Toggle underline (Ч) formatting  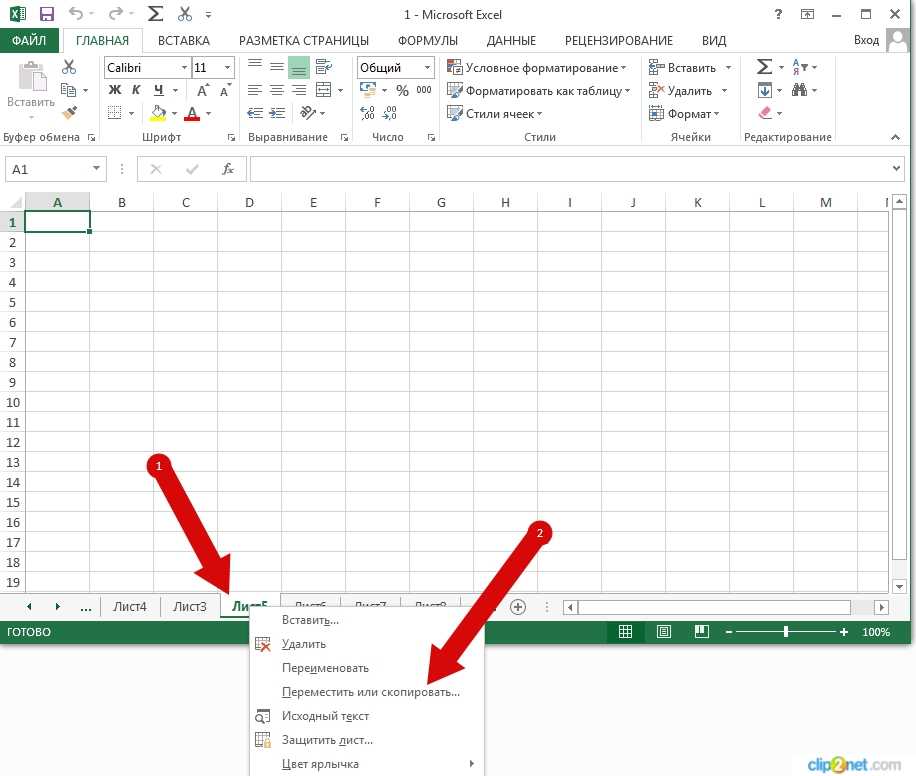pos(158,90)
